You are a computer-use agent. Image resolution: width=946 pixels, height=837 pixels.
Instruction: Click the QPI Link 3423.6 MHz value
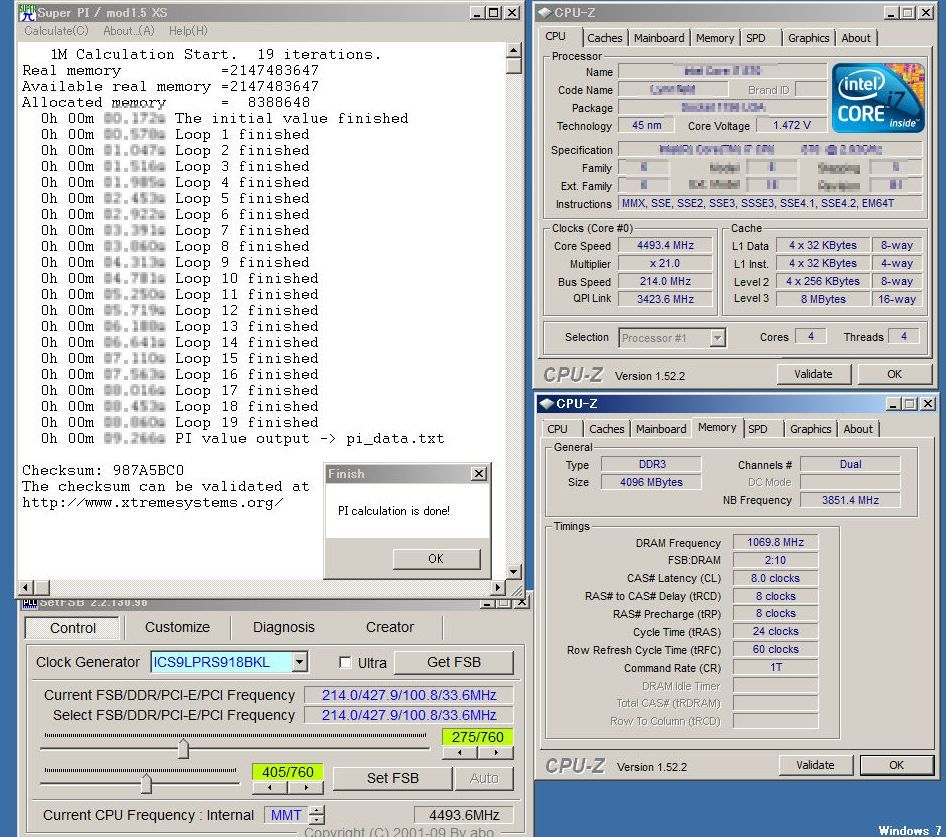[665, 299]
